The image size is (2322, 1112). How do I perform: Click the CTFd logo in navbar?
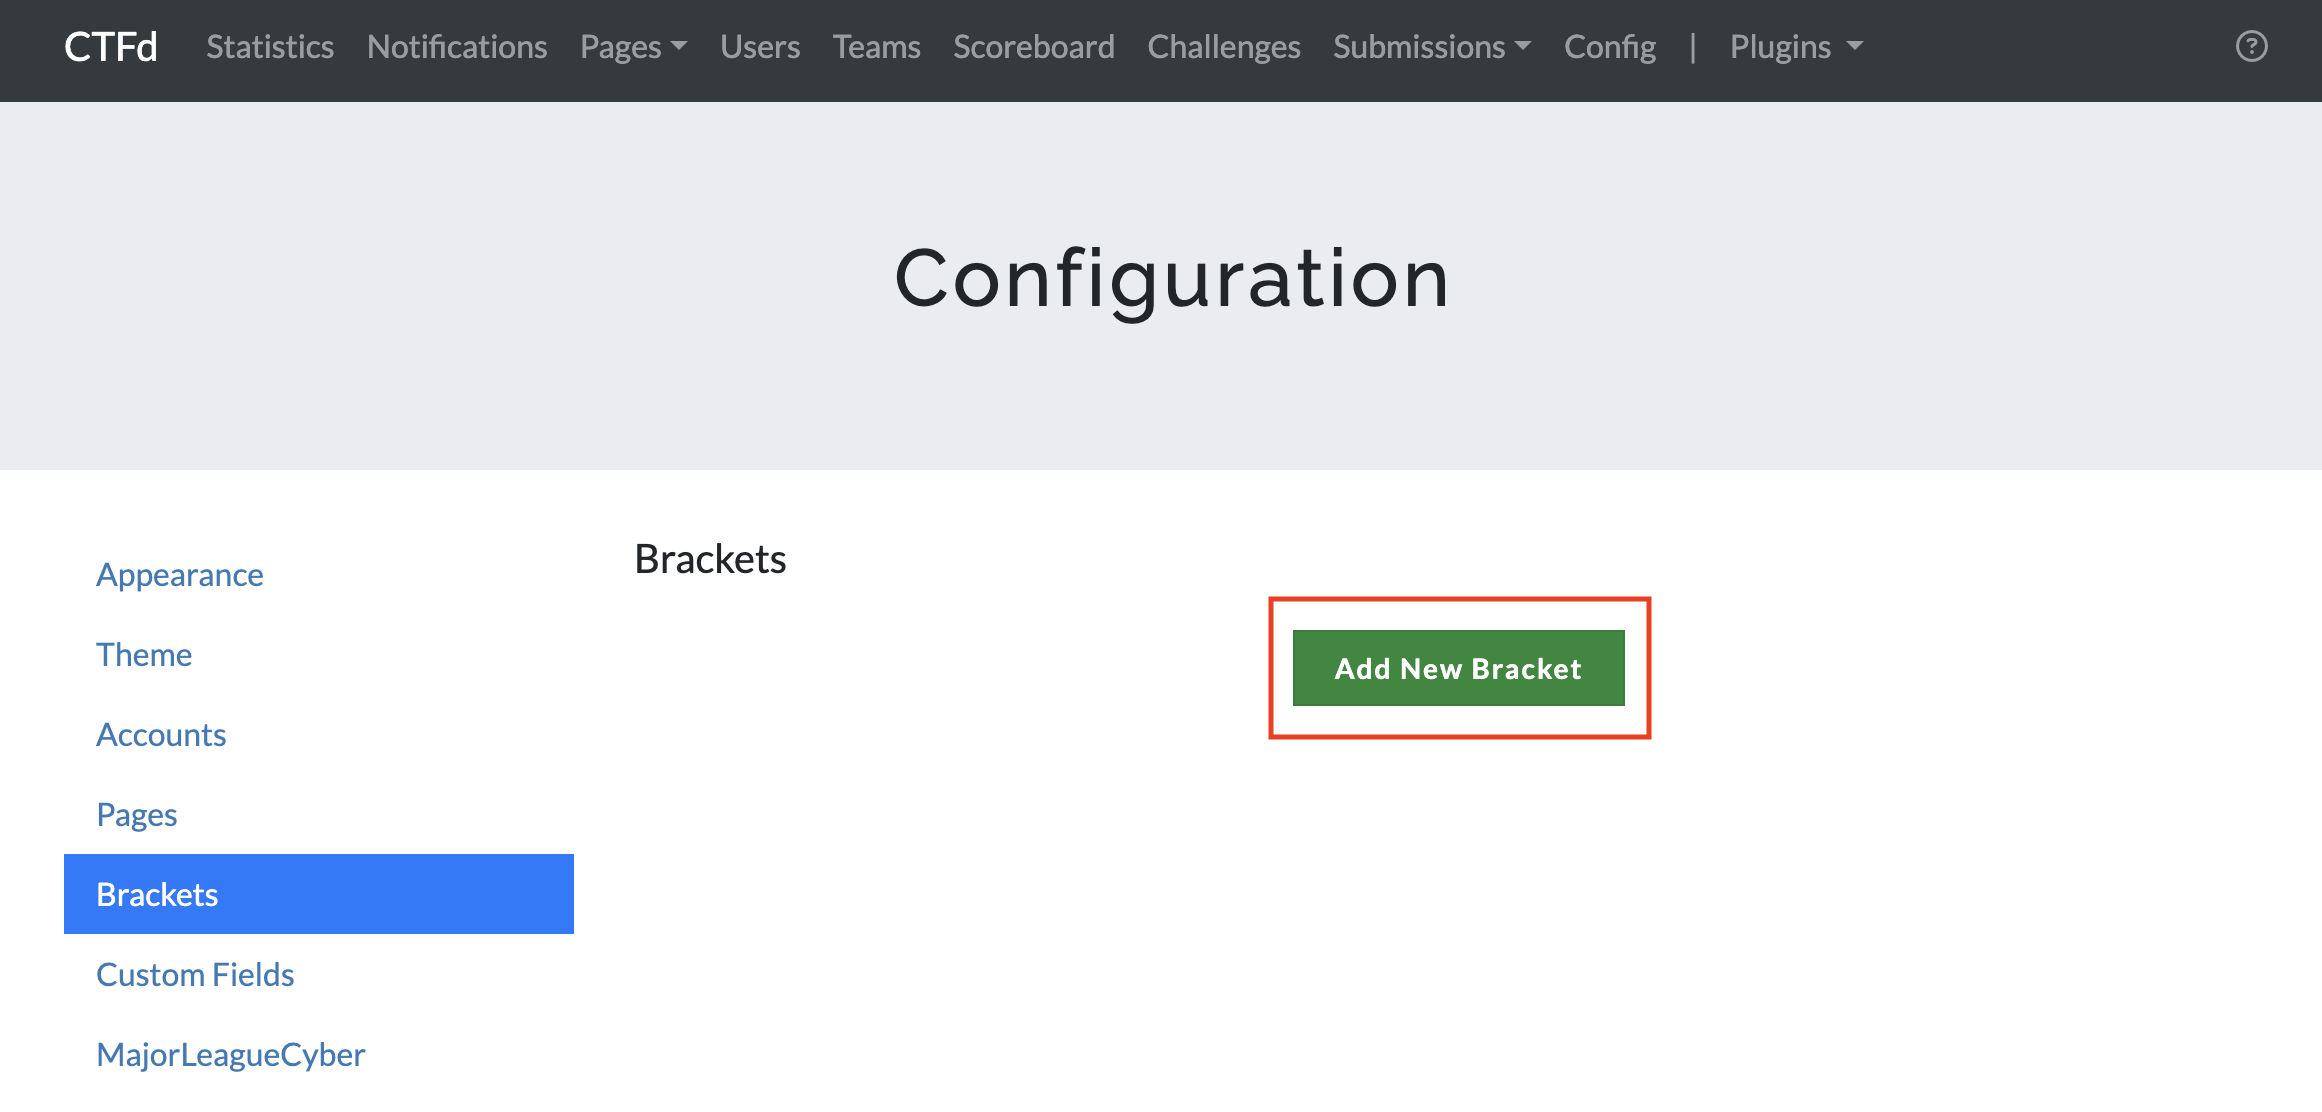pos(111,47)
